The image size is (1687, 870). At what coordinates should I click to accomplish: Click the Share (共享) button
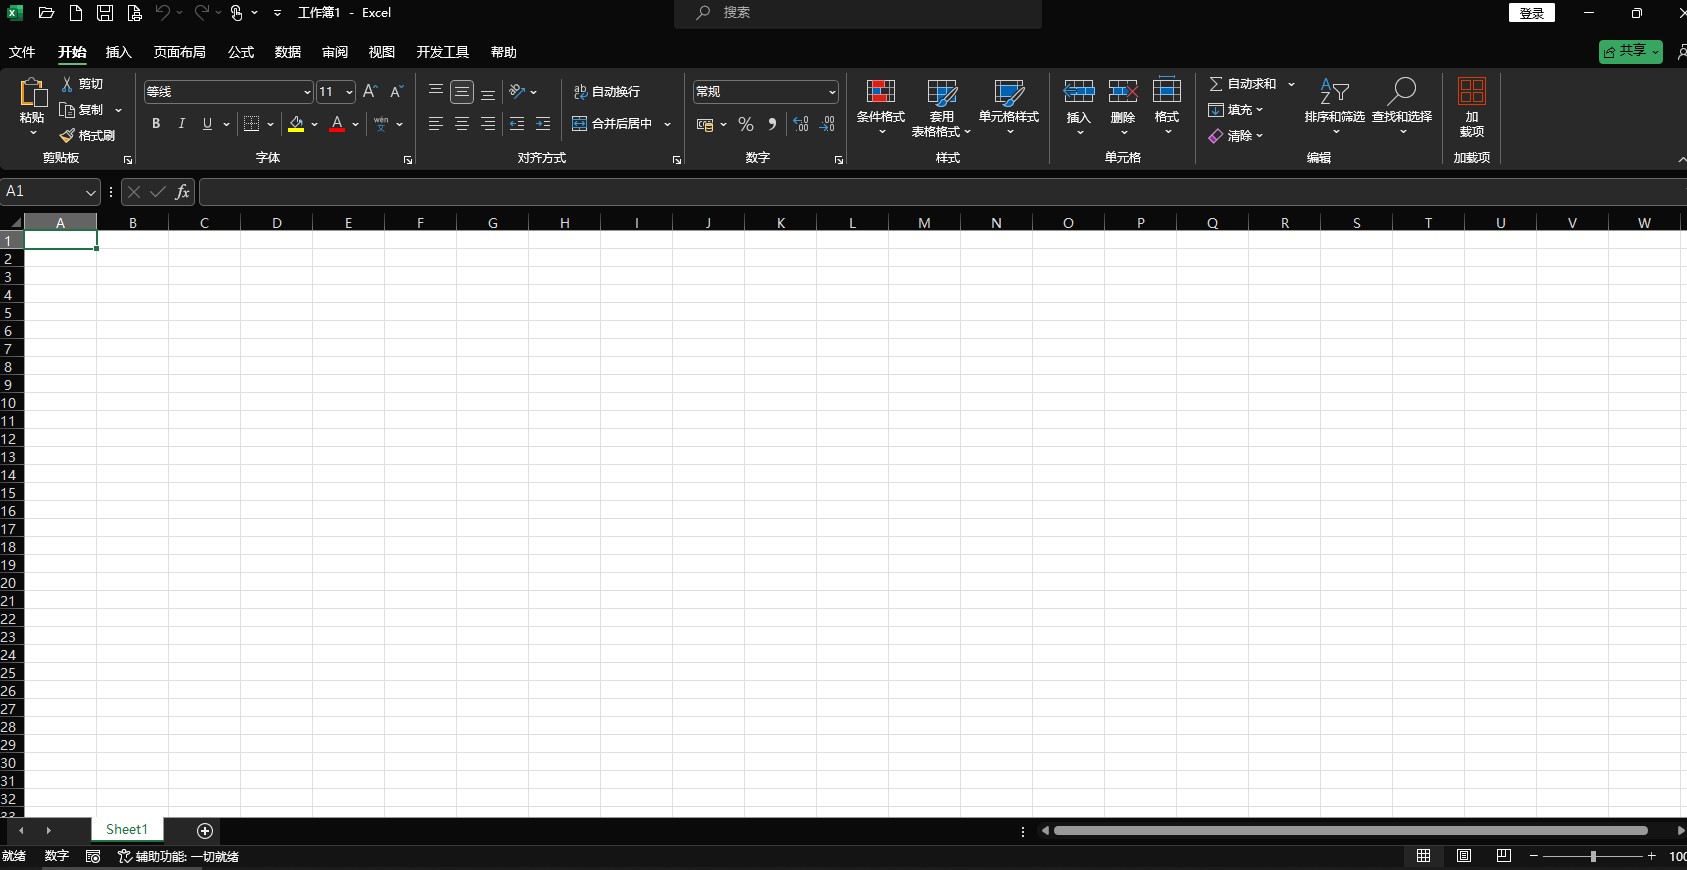click(x=1631, y=51)
